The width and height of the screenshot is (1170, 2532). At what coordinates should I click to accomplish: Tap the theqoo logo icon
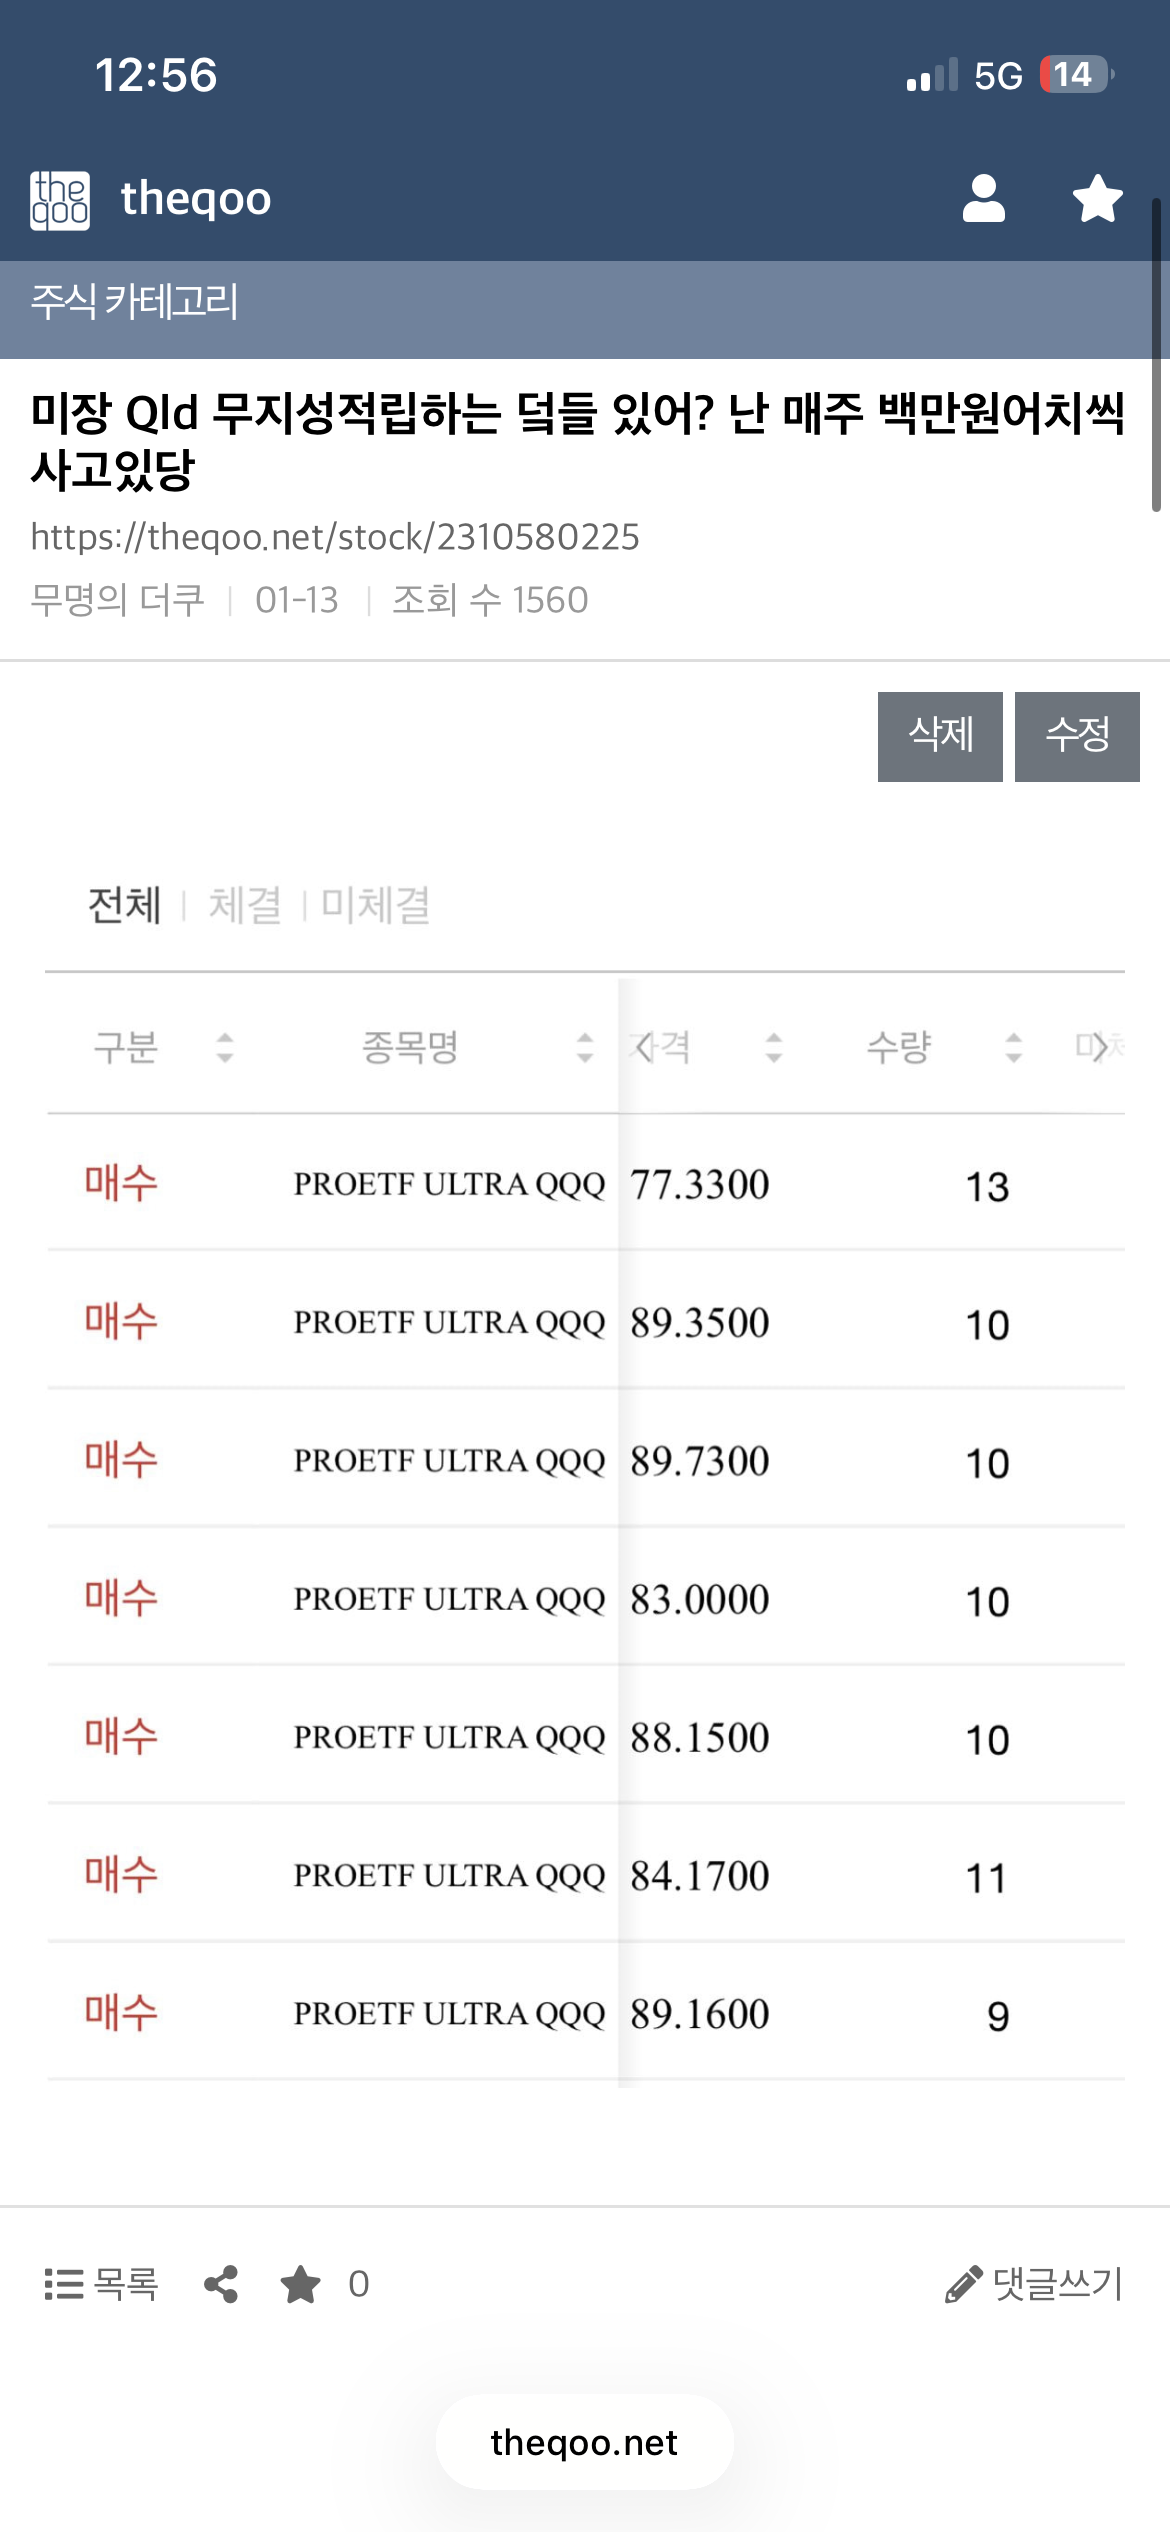tap(60, 200)
